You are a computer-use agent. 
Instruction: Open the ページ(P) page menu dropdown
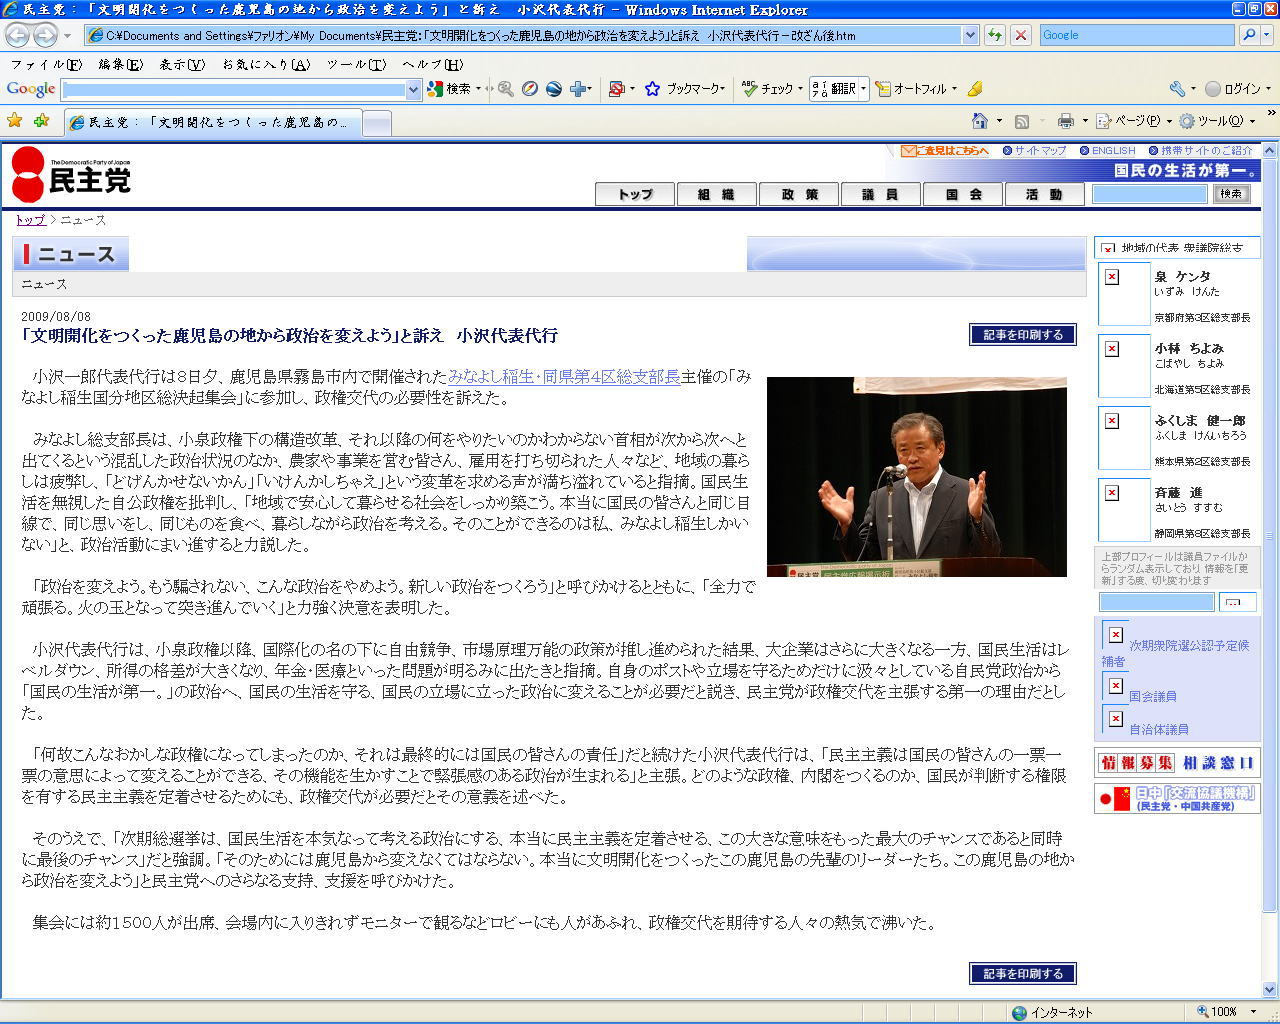(x=1135, y=121)
